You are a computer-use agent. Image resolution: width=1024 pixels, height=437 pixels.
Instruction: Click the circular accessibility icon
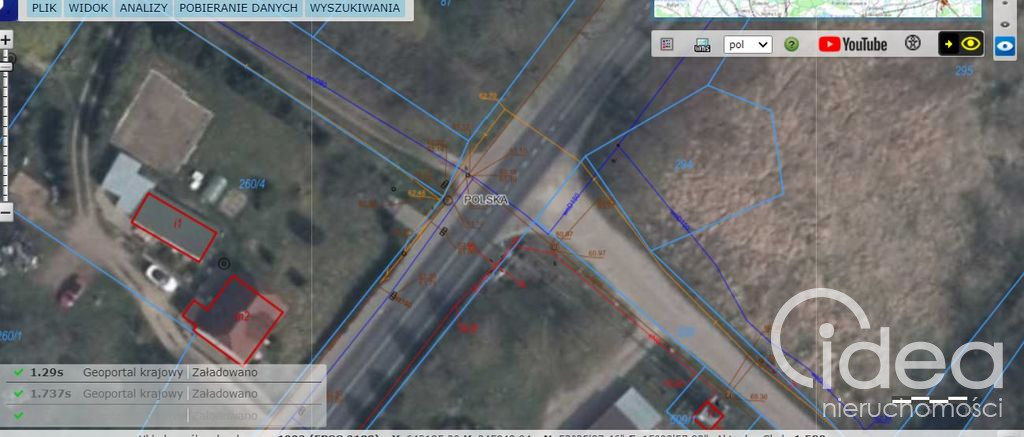click(x=912, y=44)
